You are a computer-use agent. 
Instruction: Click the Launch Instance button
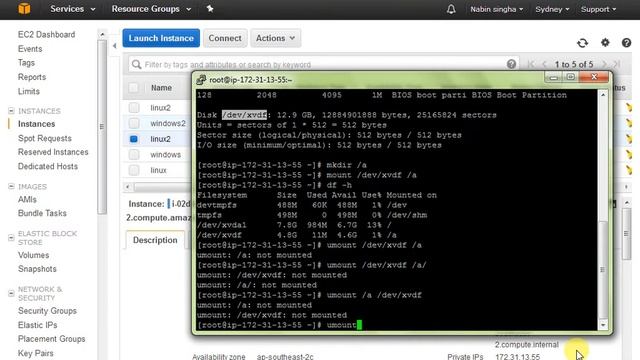(161, 38)
